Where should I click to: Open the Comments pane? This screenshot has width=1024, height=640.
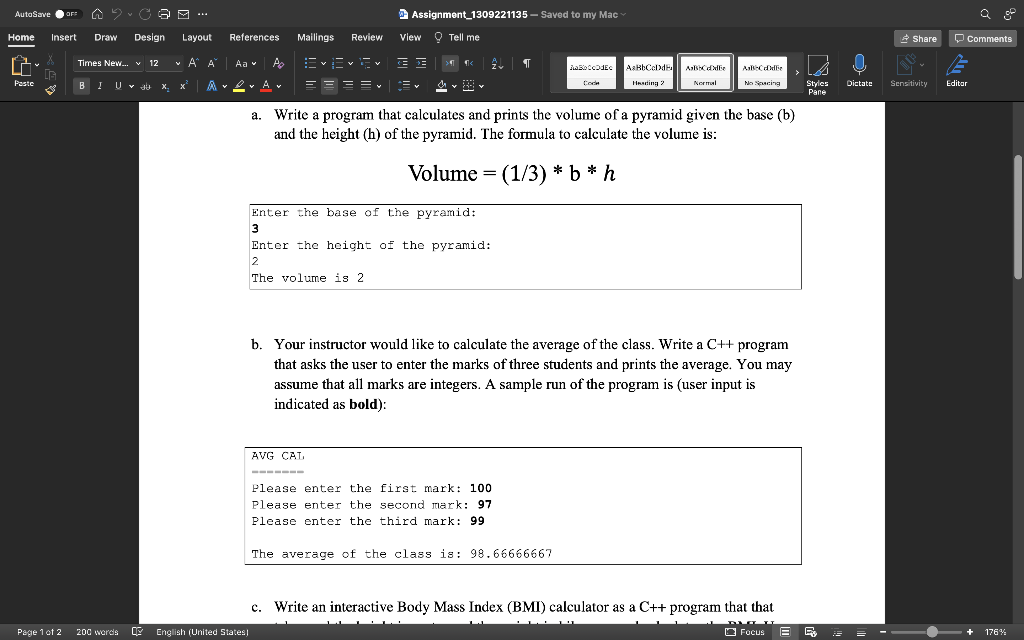tap(983, 39)
